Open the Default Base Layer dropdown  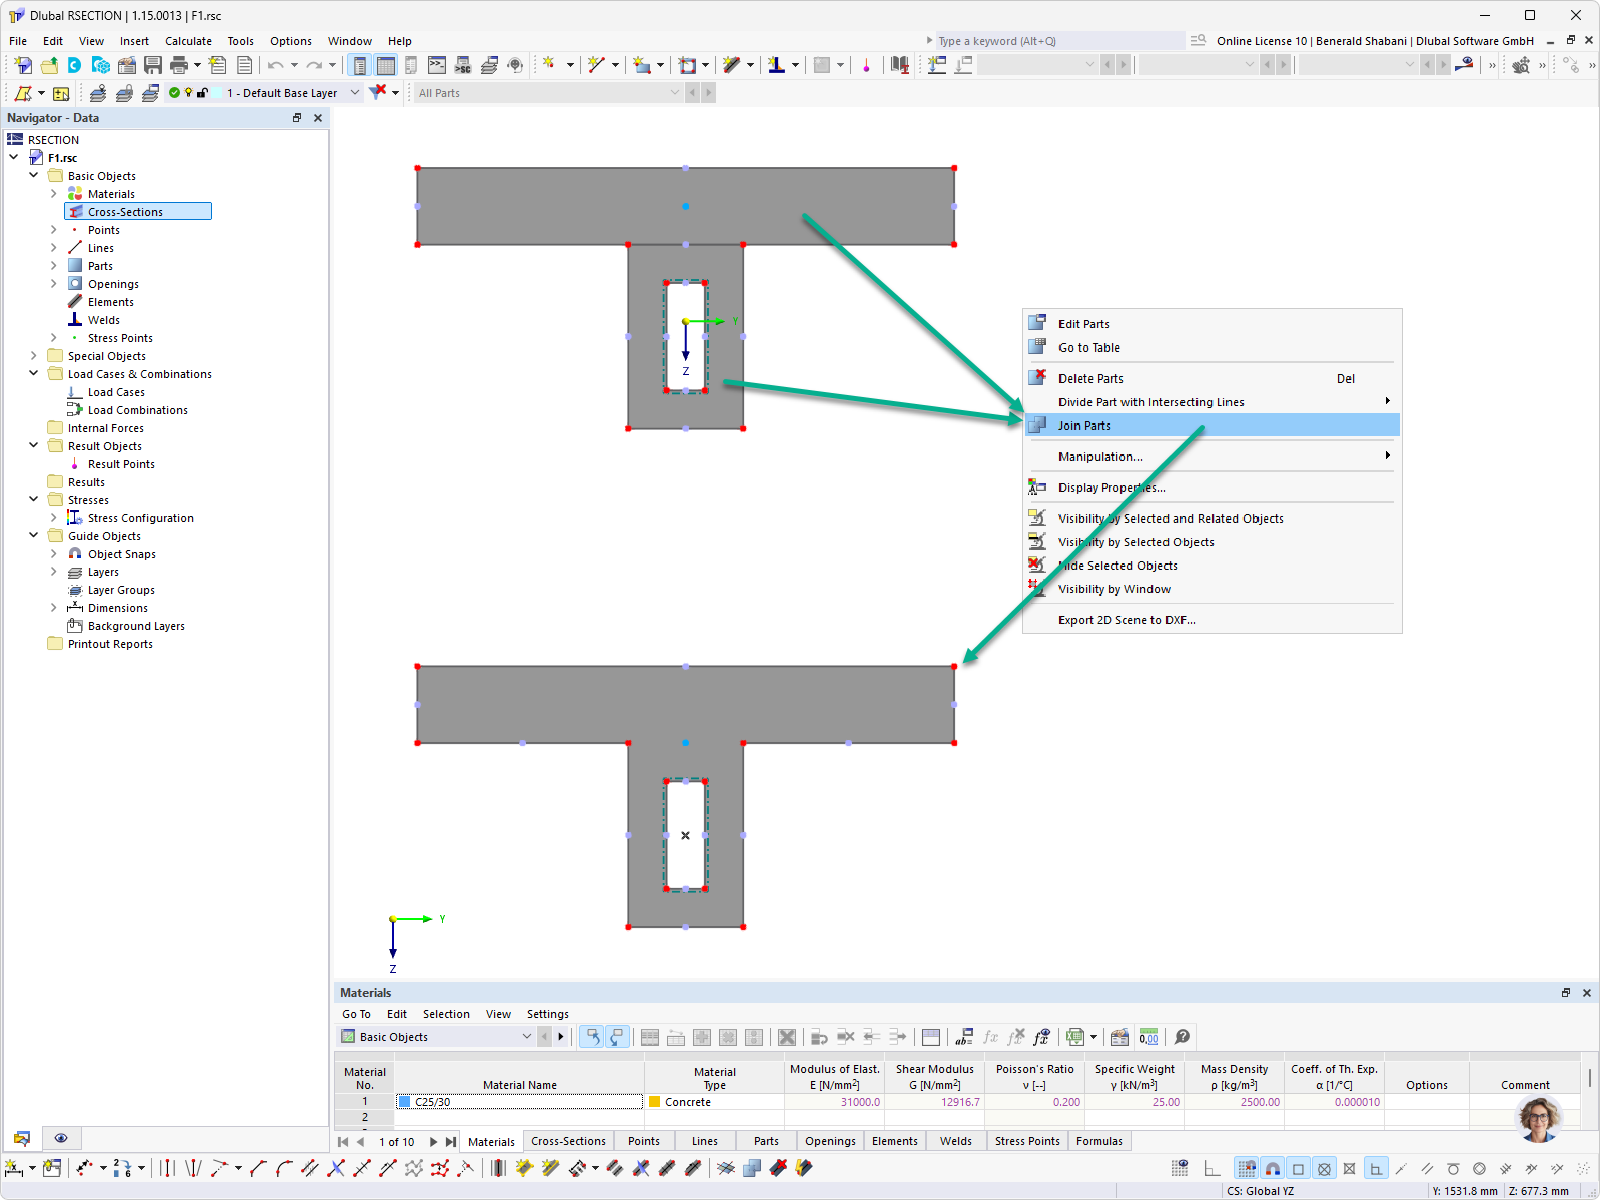[x=354, y=93]
